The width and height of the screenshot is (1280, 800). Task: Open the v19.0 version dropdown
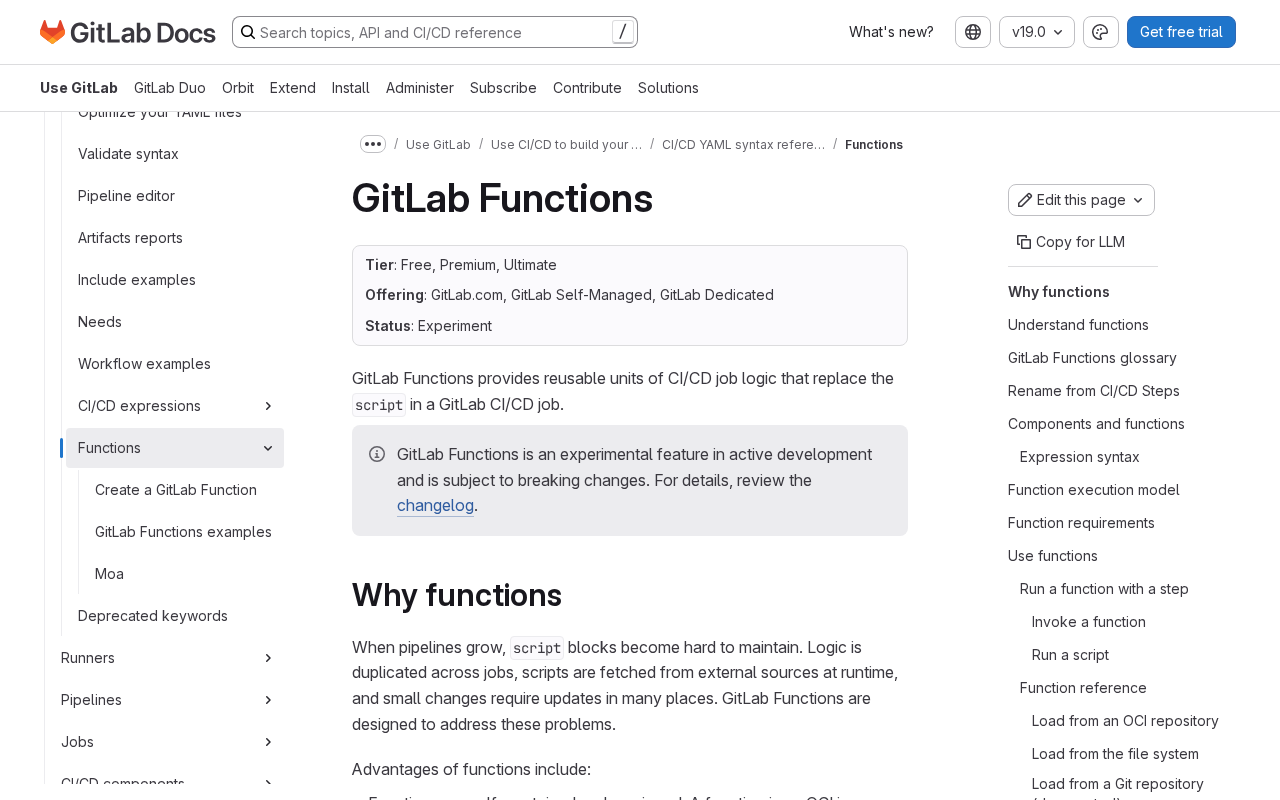point(1037,32)
